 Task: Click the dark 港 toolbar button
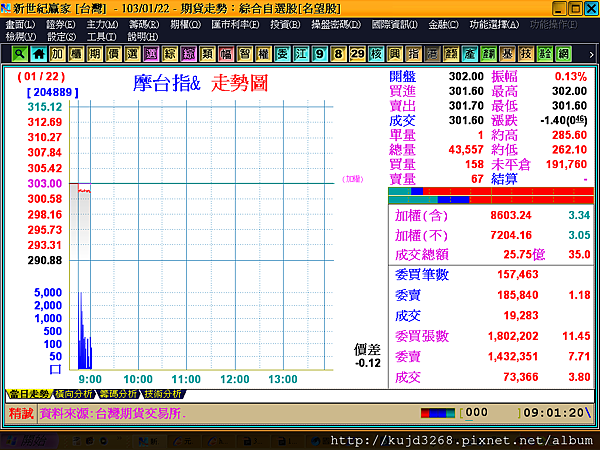click(432, 54)
